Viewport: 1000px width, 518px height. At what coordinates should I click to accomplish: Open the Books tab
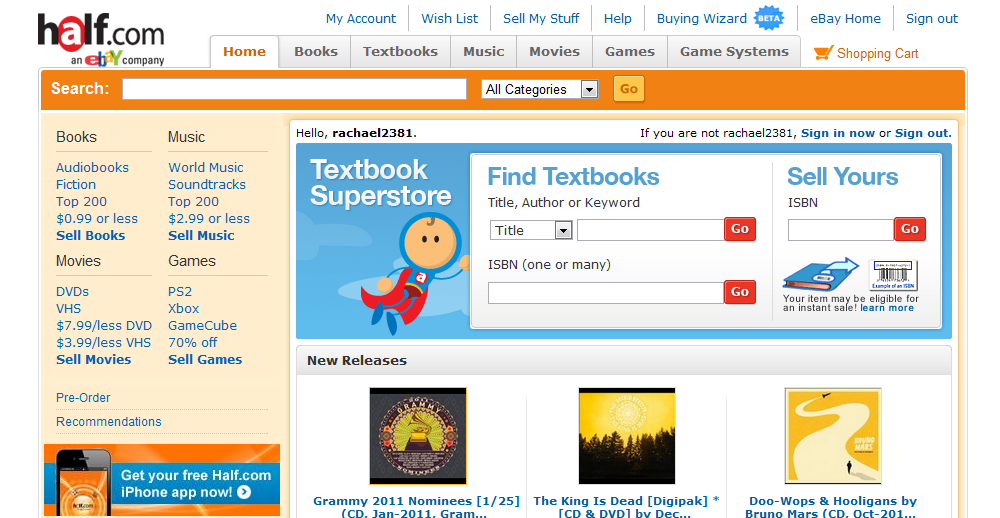(316, 52)
